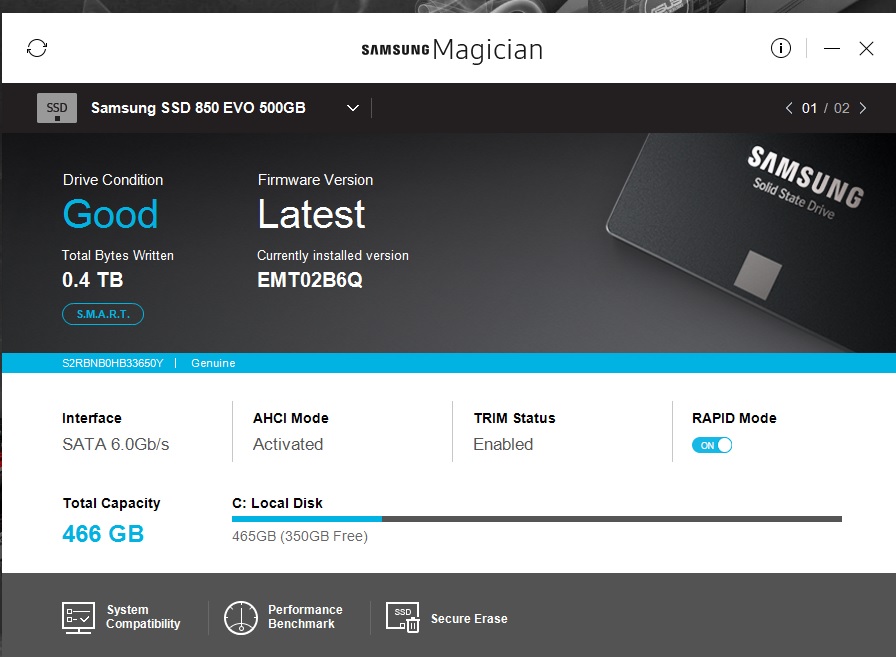Open Secure Erase label

pyautogui.click(x=469, y=619)
